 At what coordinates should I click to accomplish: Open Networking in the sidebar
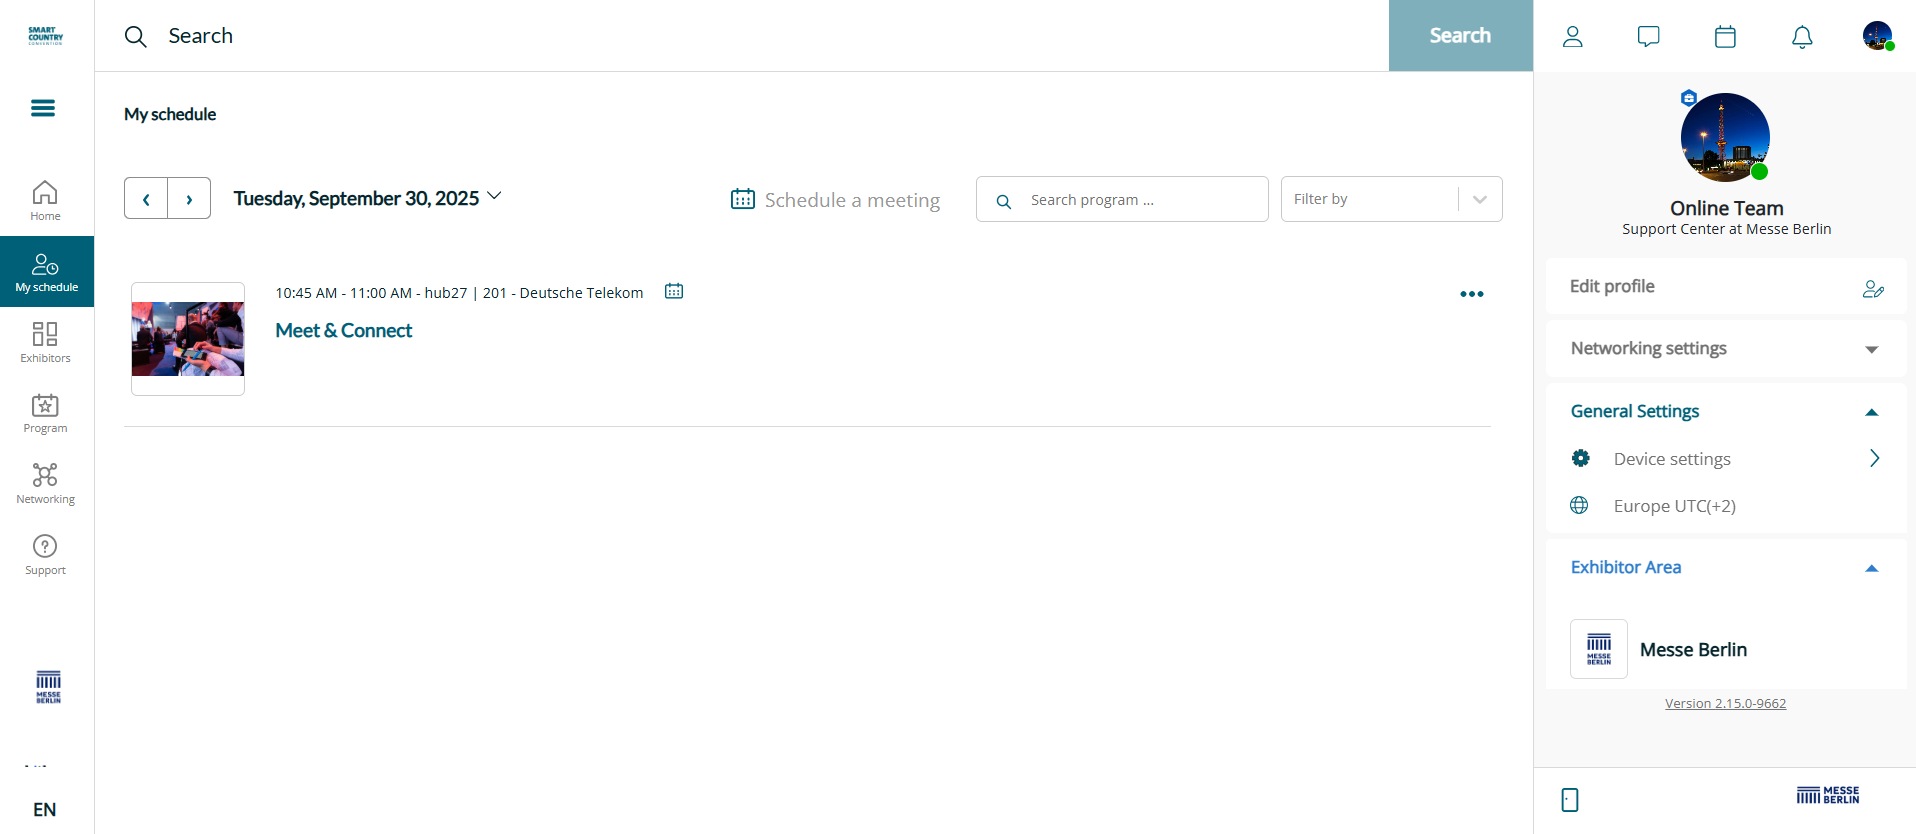pyautogui.click(x=45, y=484)
